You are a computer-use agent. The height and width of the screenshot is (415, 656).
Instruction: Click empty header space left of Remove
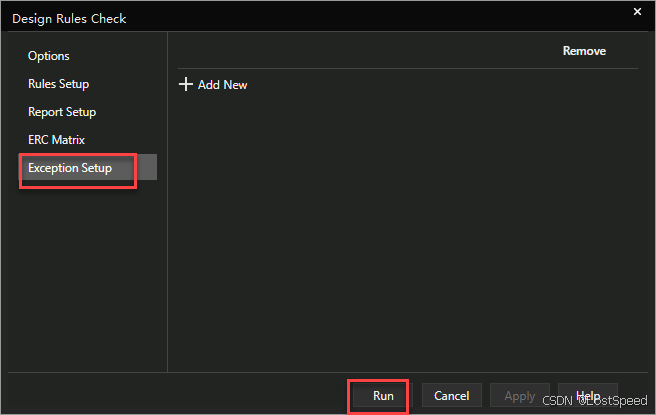click(x=360, y=50)
